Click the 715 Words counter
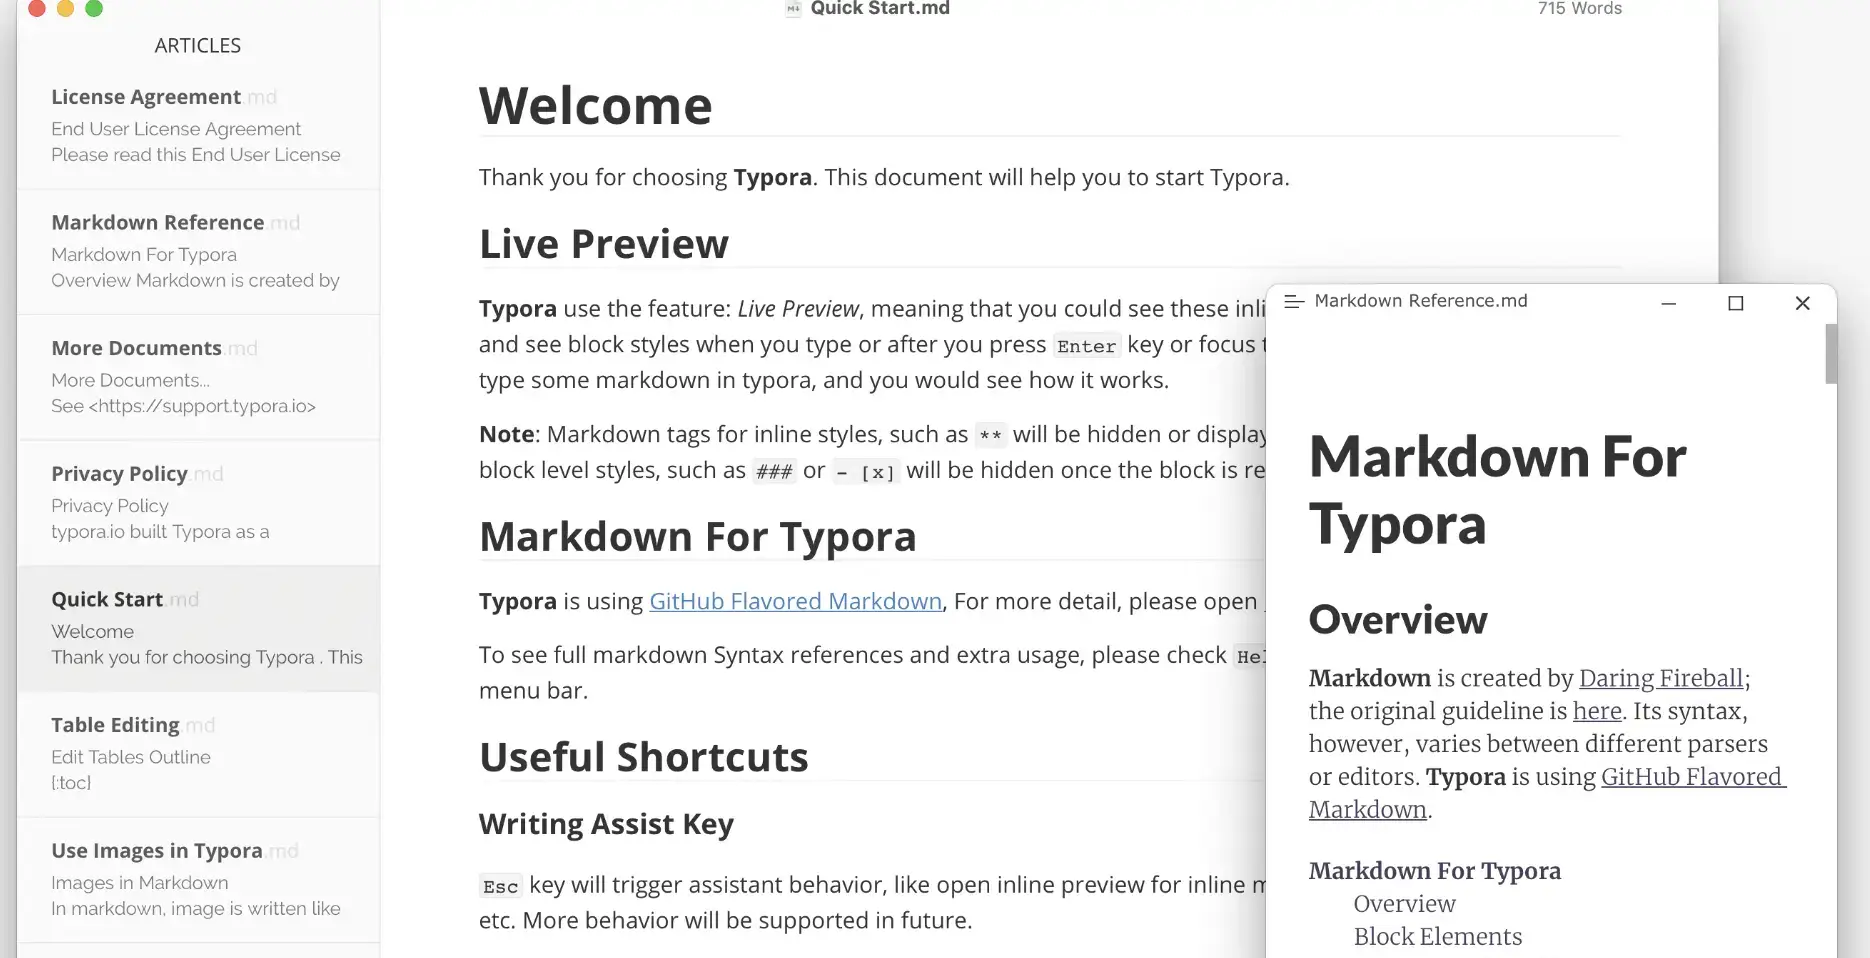The width and height of the screenshot is (1870, 958). click(1578, 8)
